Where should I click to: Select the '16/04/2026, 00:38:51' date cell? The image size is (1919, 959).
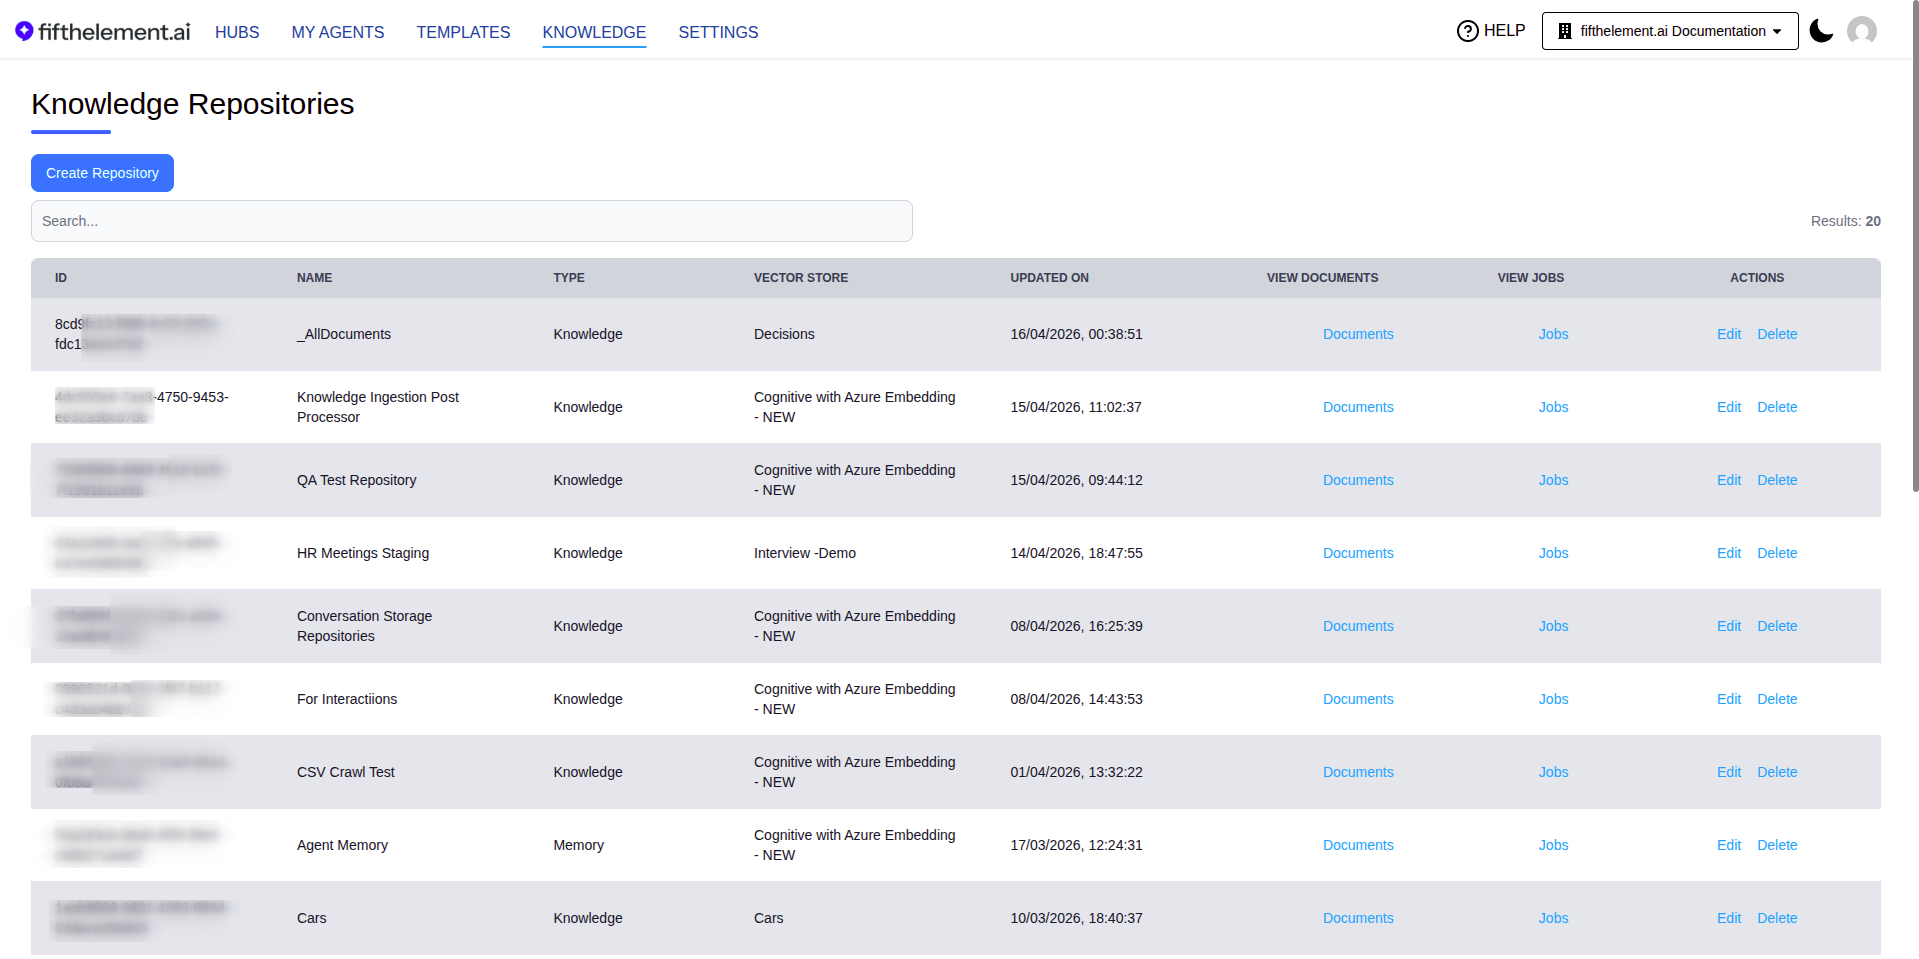click(1076, 334)
